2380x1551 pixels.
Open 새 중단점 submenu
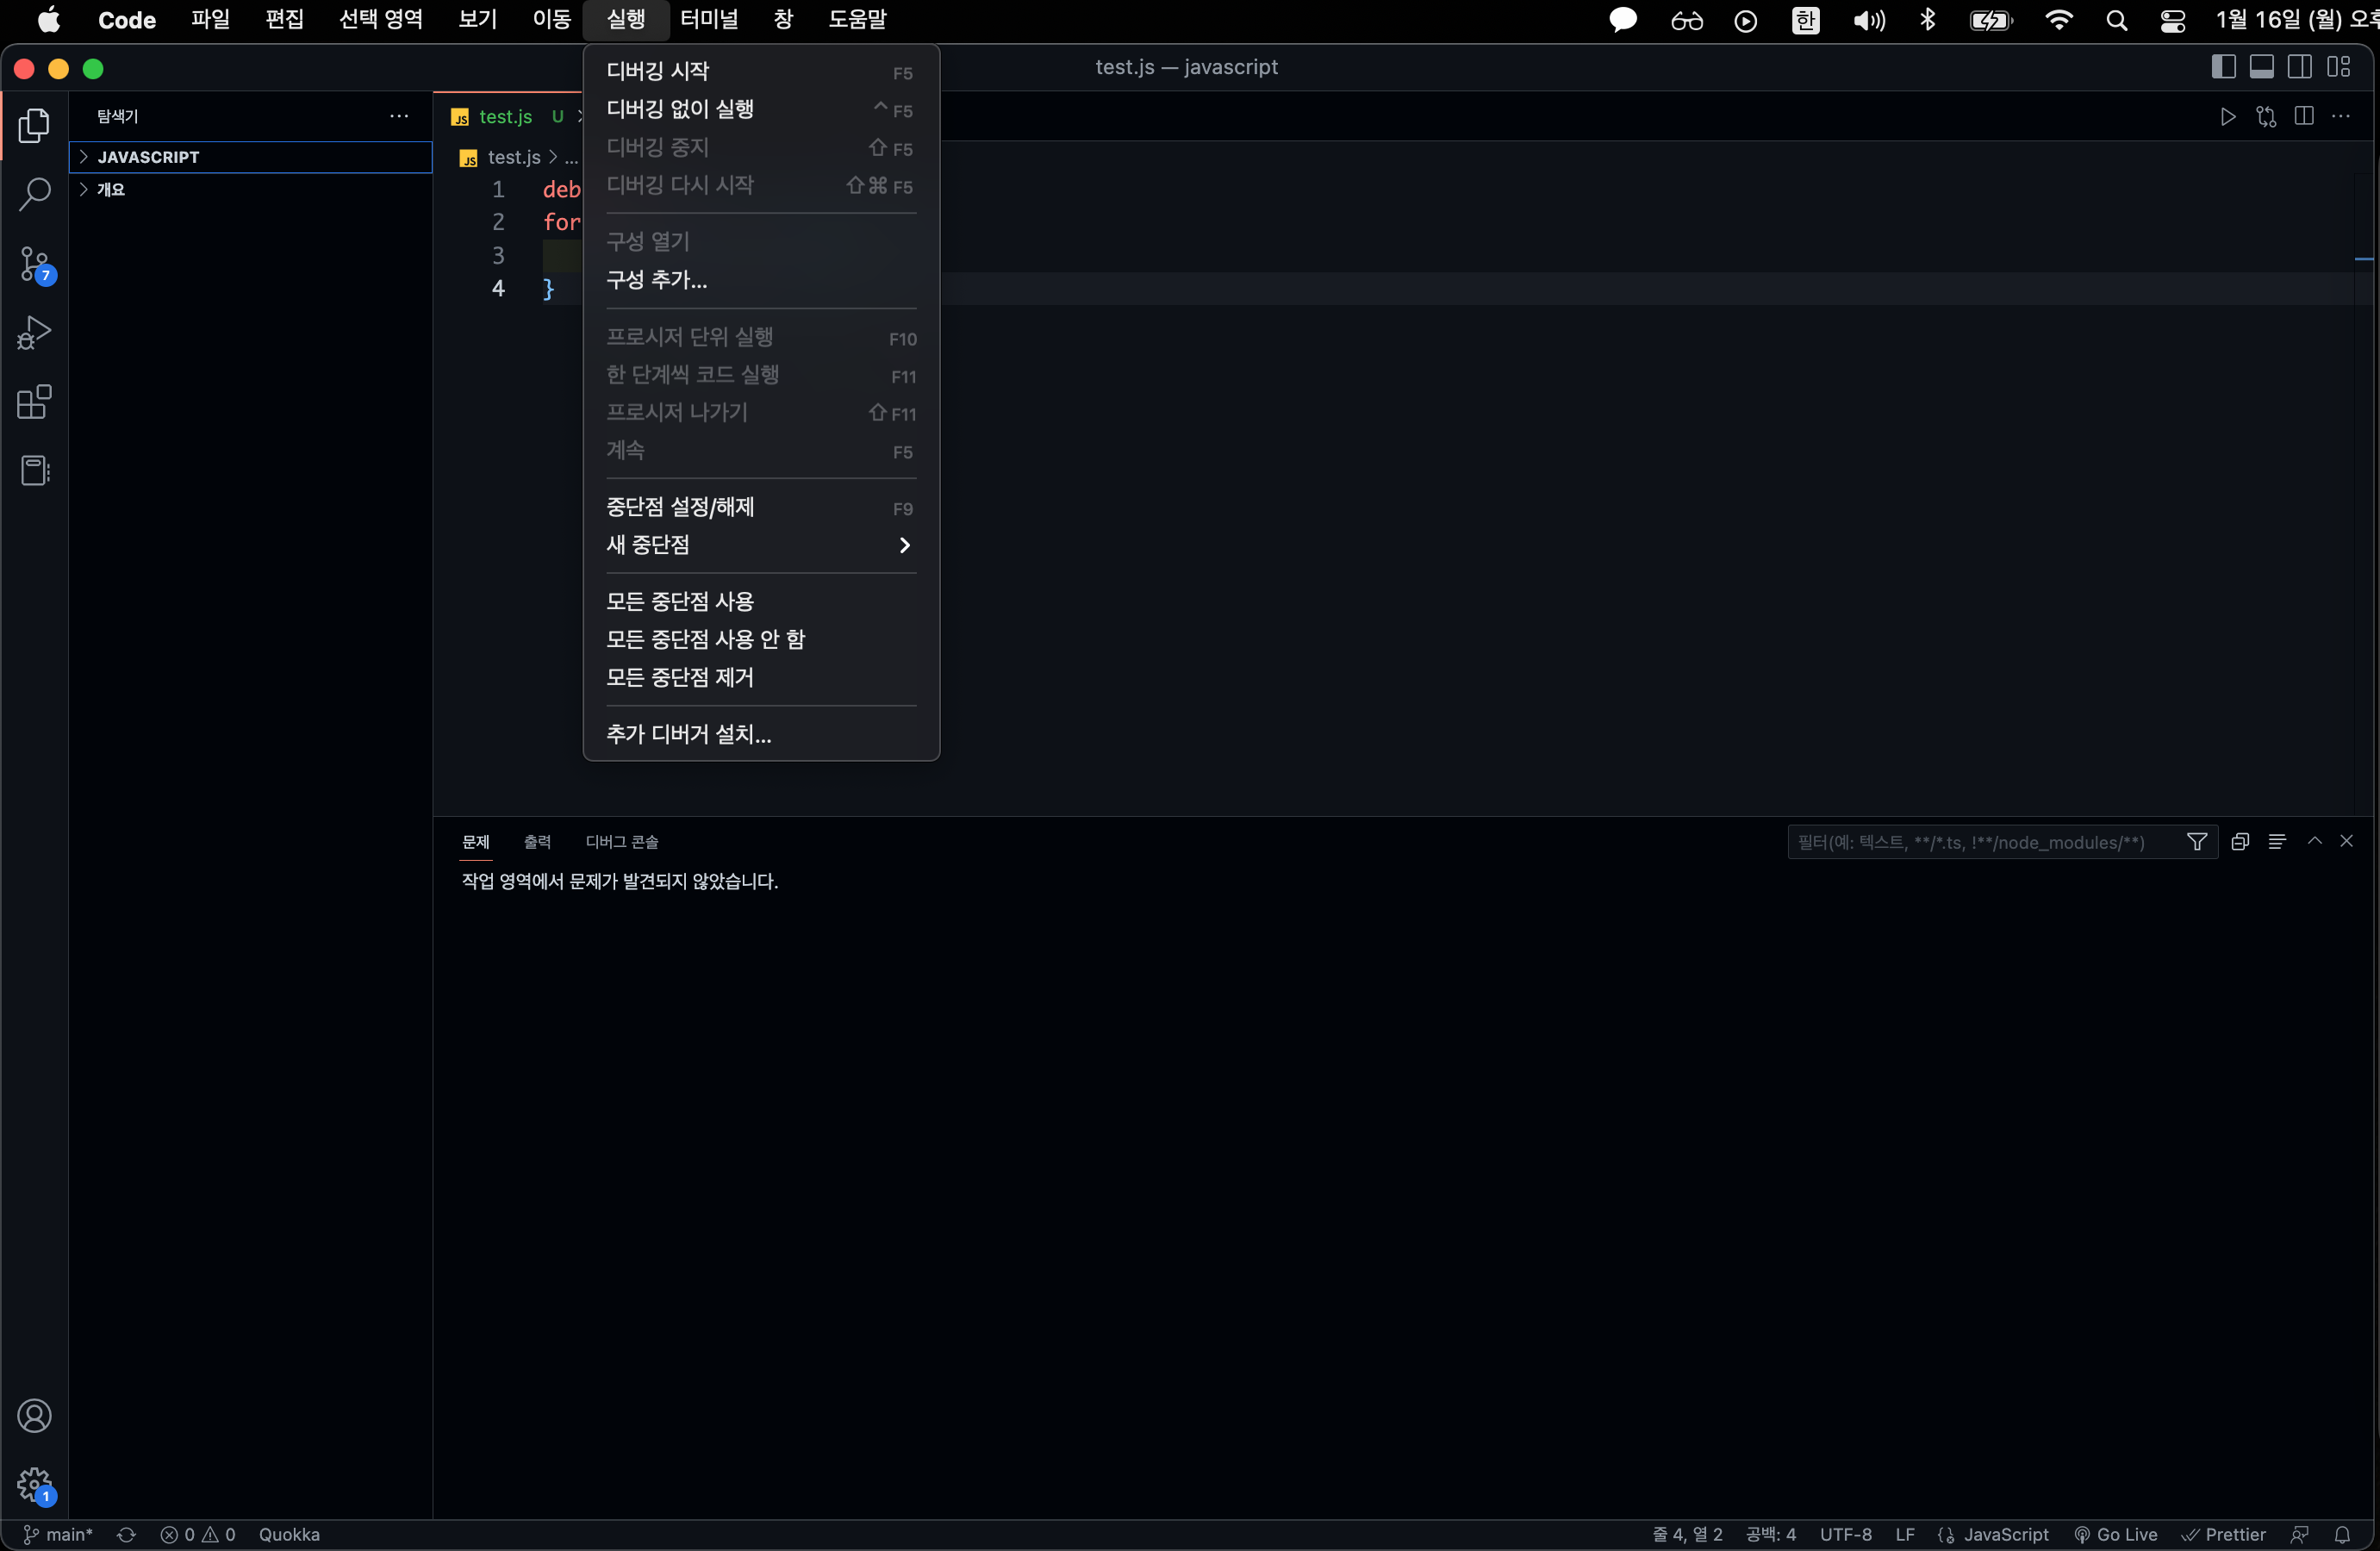(x=760, y=545)
